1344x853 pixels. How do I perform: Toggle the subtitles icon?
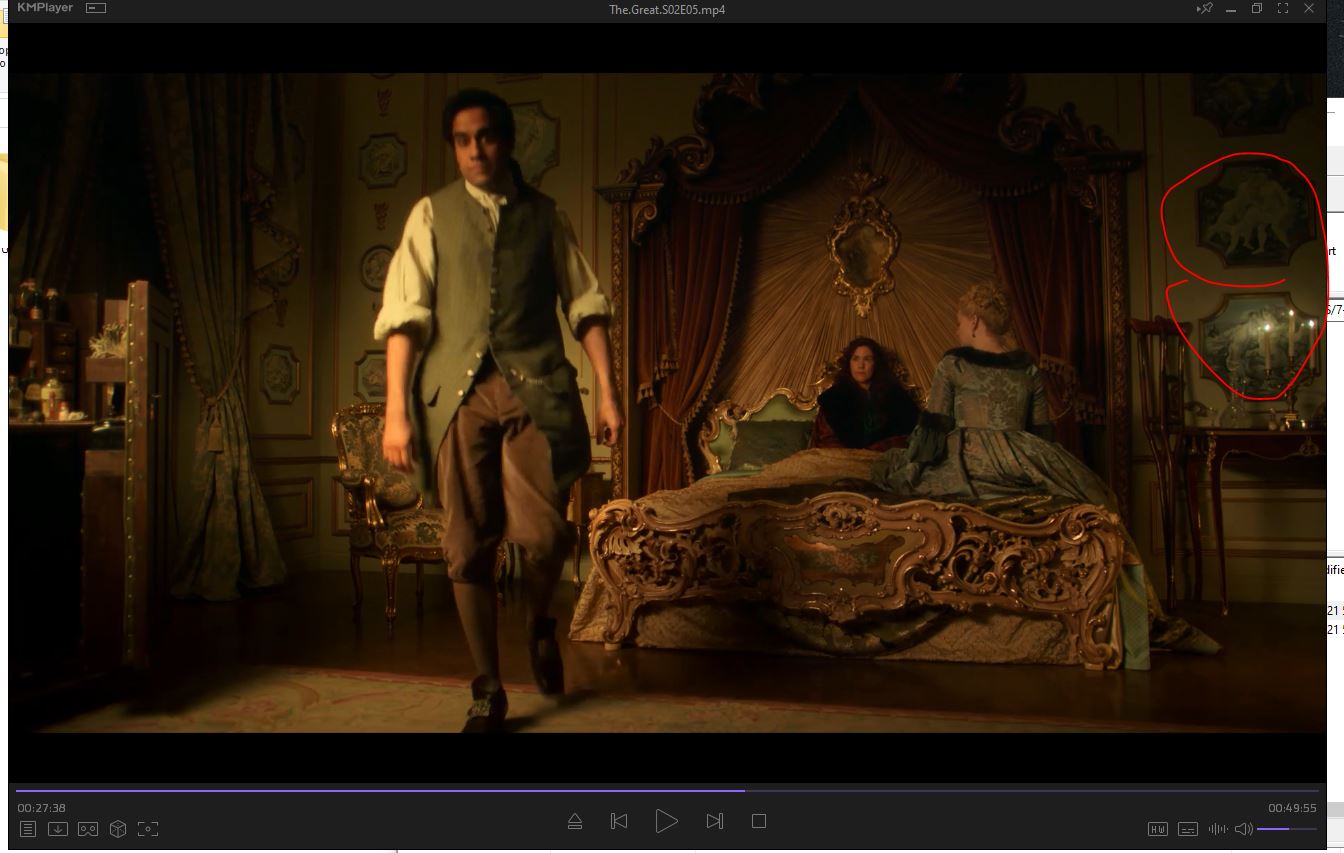(x=1188, y=829)
